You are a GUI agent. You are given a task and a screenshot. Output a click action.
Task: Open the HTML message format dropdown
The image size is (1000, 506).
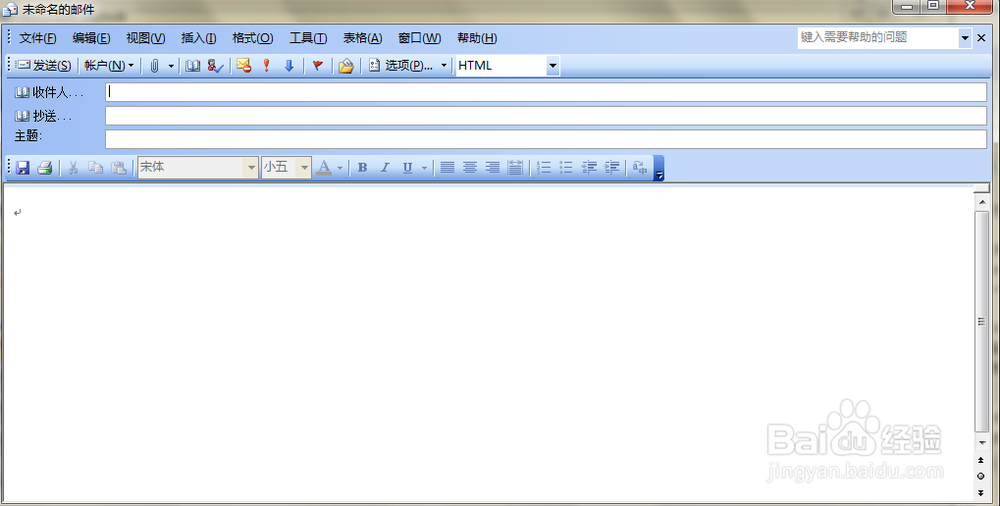553,66
